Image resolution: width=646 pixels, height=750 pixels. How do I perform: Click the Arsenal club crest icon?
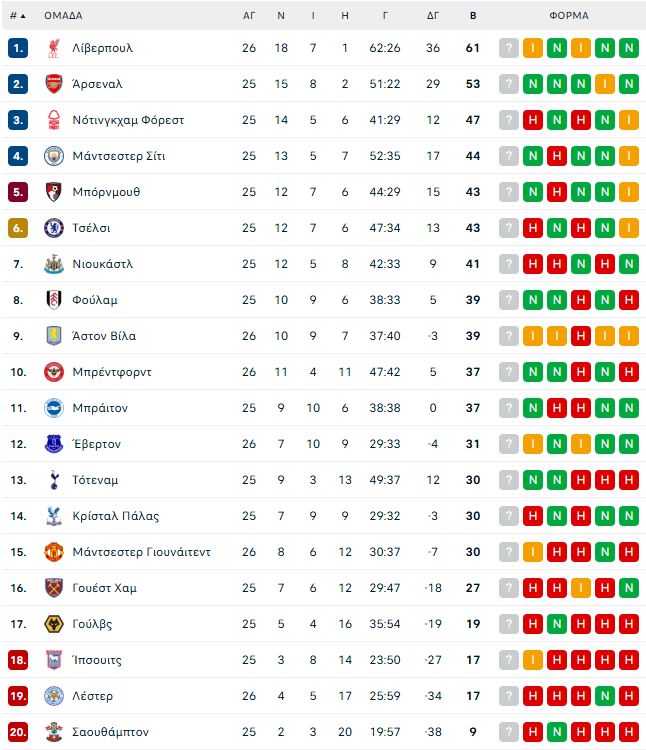[54, 84]
